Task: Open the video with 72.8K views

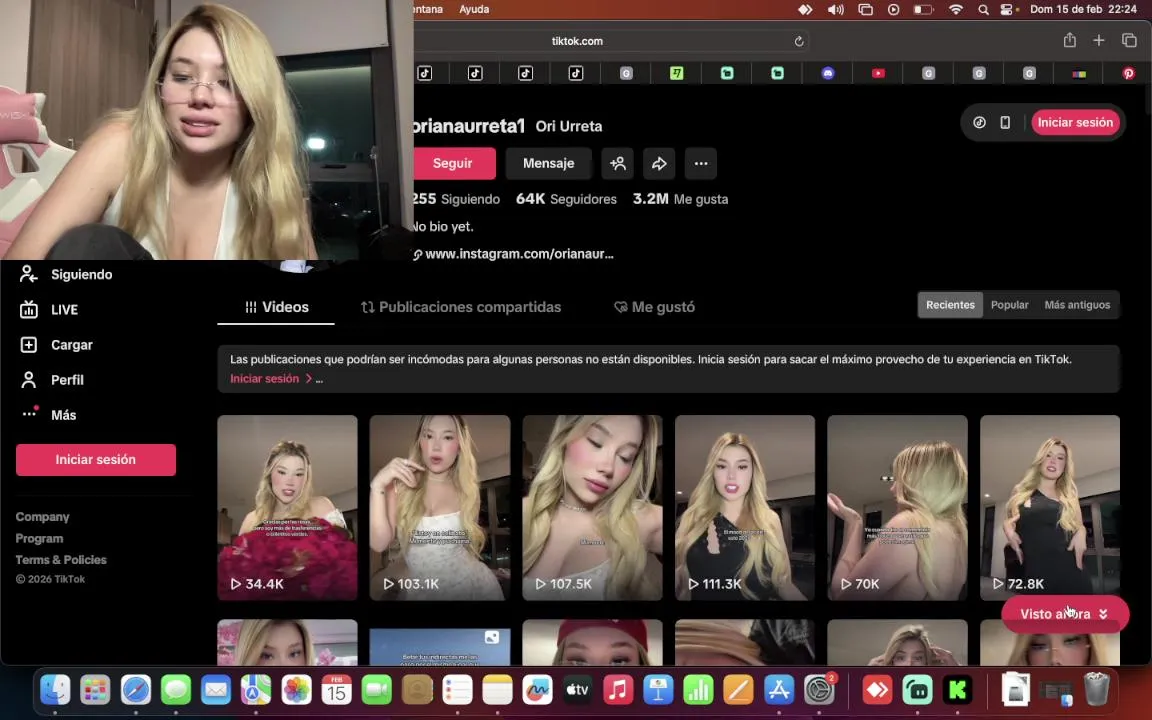Action: coord(1050,508)
